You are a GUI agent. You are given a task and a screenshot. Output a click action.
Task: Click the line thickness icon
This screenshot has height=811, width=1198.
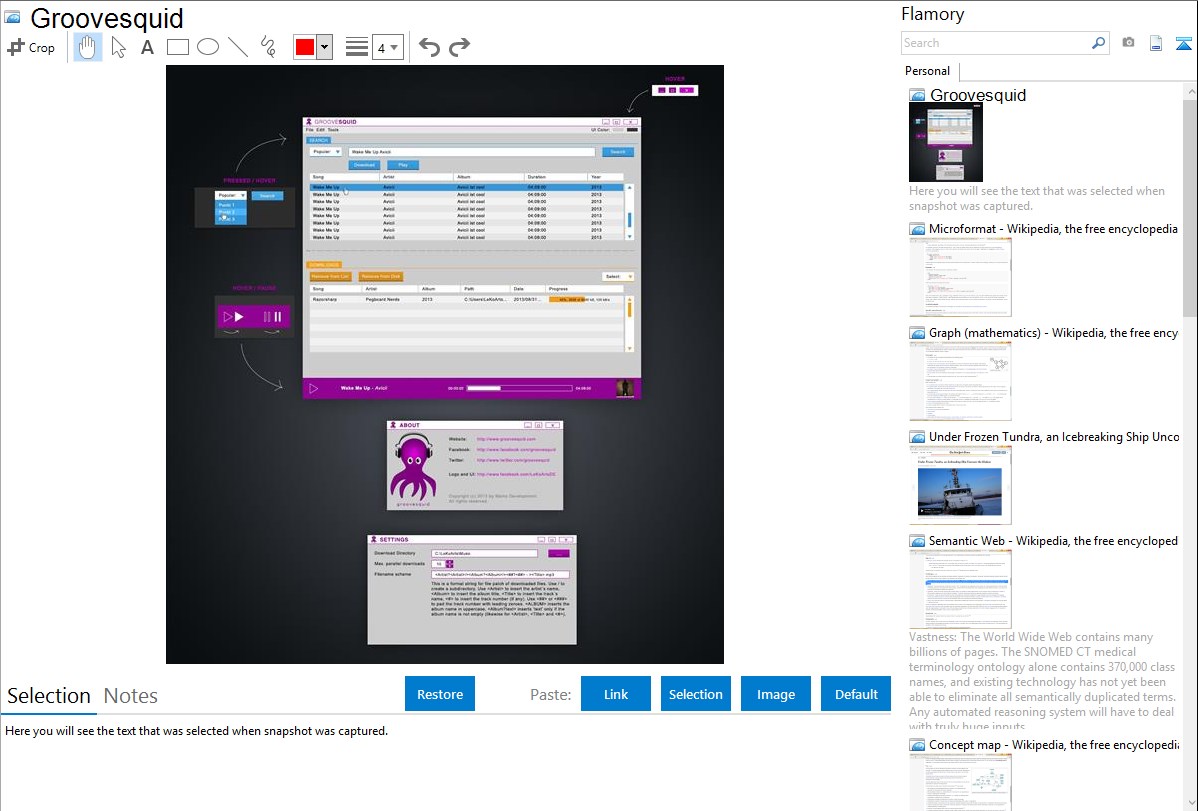357,47
